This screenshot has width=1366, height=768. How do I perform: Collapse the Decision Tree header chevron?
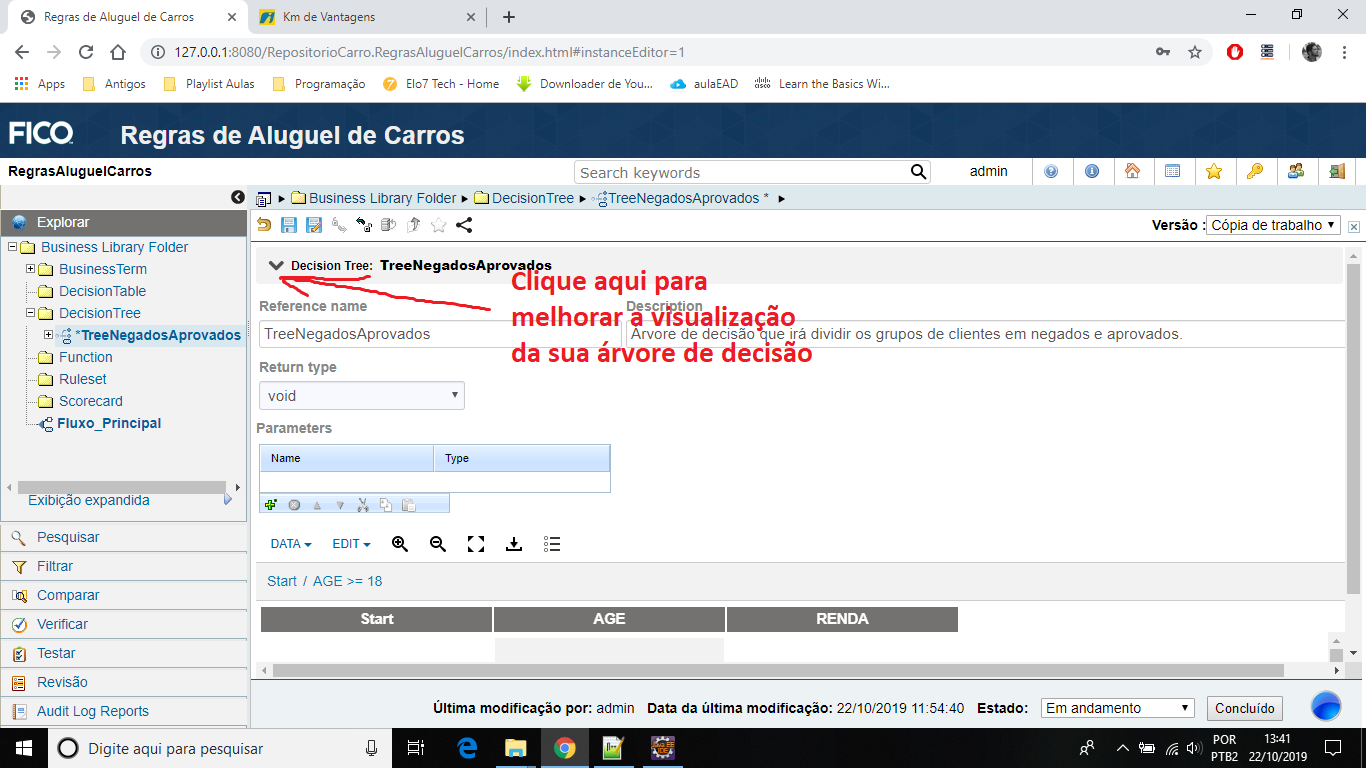tap(276, 266)
